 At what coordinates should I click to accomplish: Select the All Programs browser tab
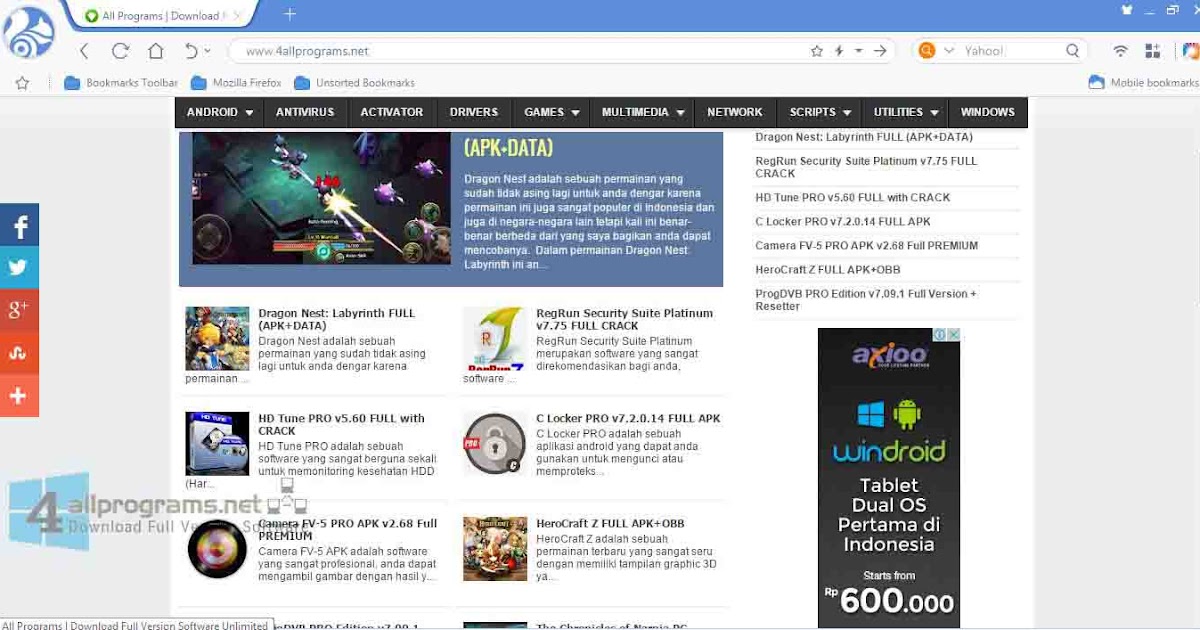(160, 15)
